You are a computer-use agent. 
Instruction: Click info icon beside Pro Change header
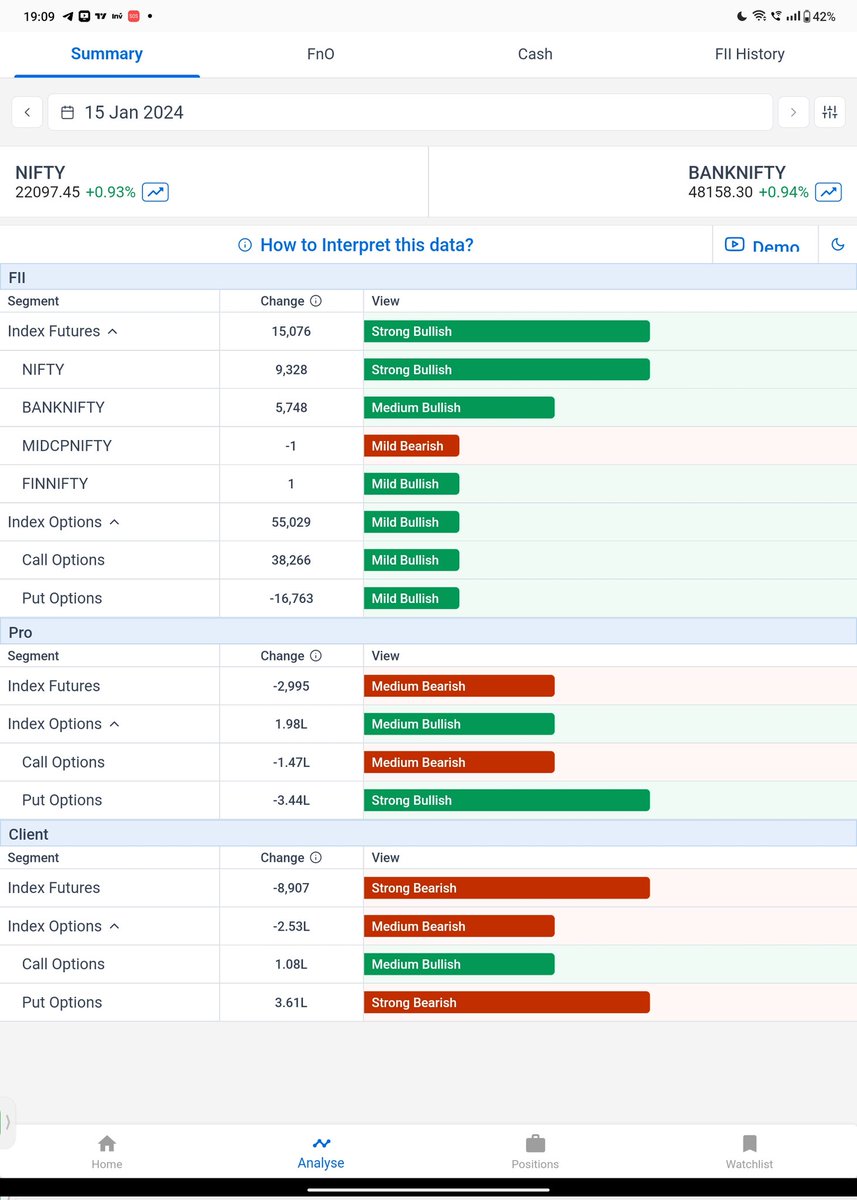pos(316,656)
